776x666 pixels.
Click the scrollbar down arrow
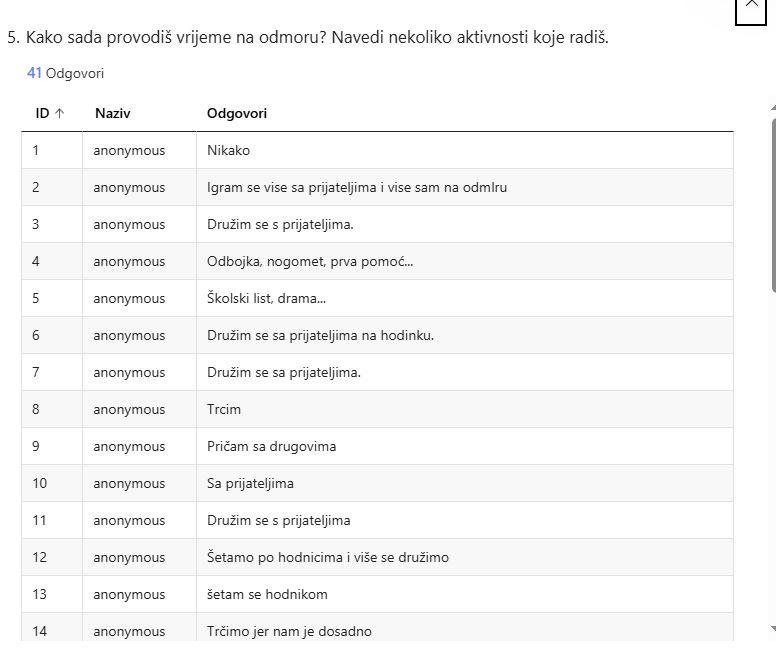(x=771, y=628)
